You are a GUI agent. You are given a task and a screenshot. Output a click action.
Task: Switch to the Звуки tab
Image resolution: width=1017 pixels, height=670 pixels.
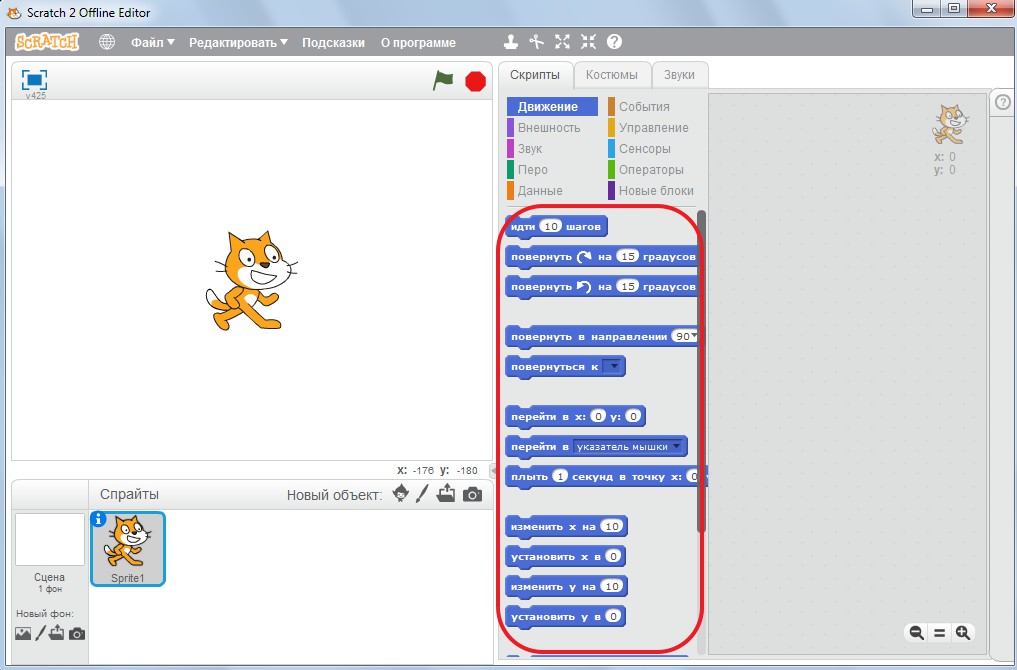[679, 75]
